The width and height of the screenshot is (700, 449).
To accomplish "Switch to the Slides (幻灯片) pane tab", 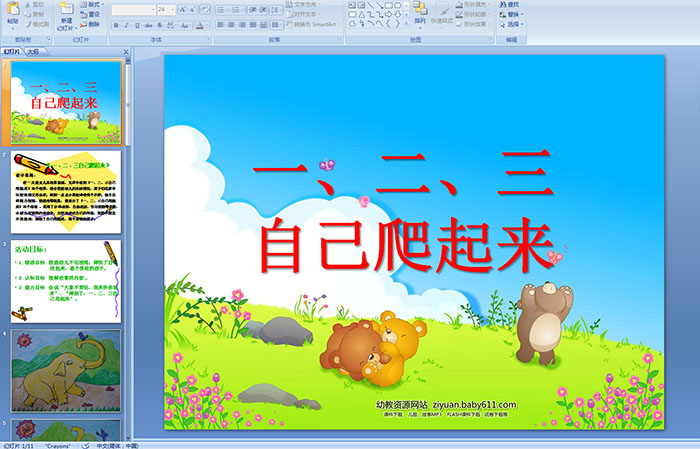I will click(x=11, y=51).
